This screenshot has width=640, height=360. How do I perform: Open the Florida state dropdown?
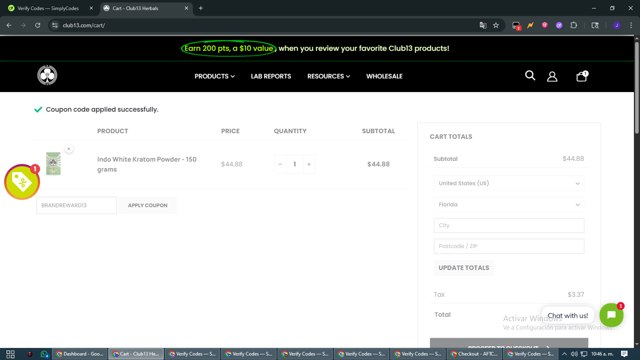tap(509, 204)
